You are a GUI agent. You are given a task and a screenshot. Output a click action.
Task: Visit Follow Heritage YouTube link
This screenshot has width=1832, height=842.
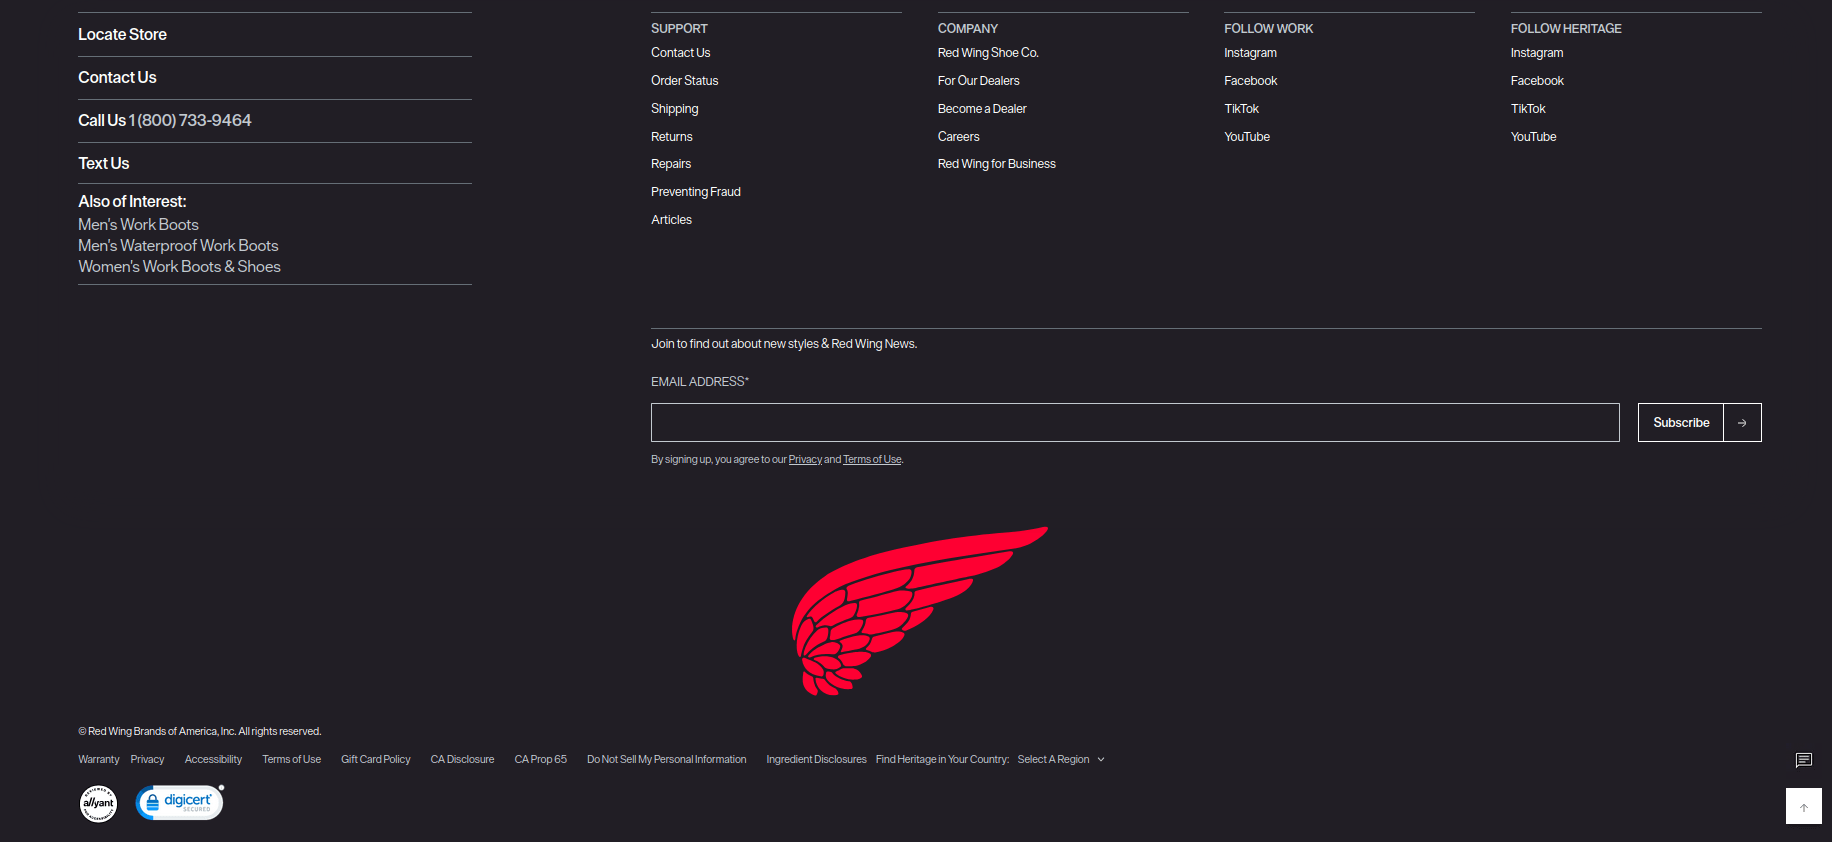tap(1533, 137)
